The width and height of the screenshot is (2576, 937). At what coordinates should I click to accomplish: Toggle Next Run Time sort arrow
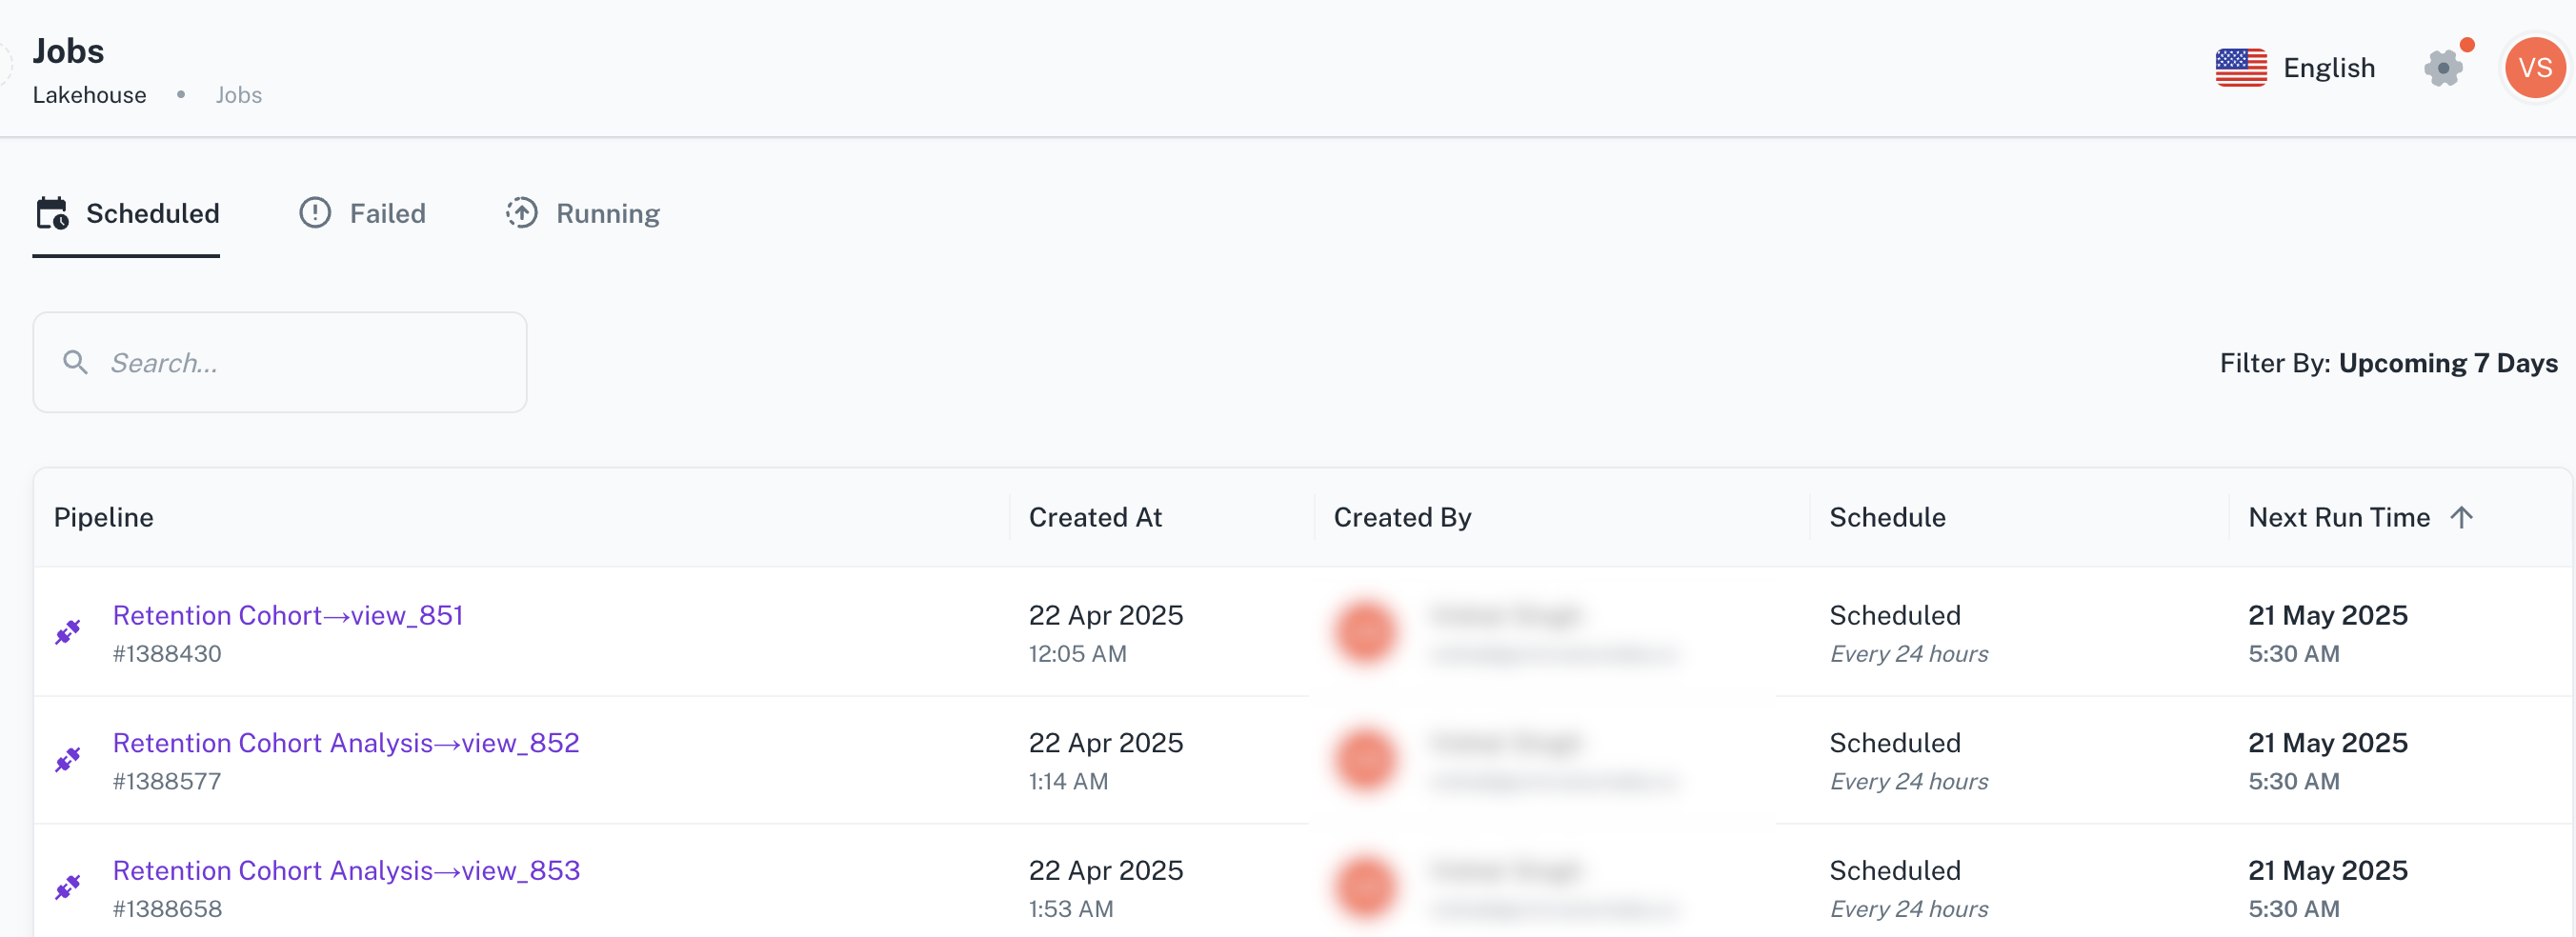coord(2461,517)
